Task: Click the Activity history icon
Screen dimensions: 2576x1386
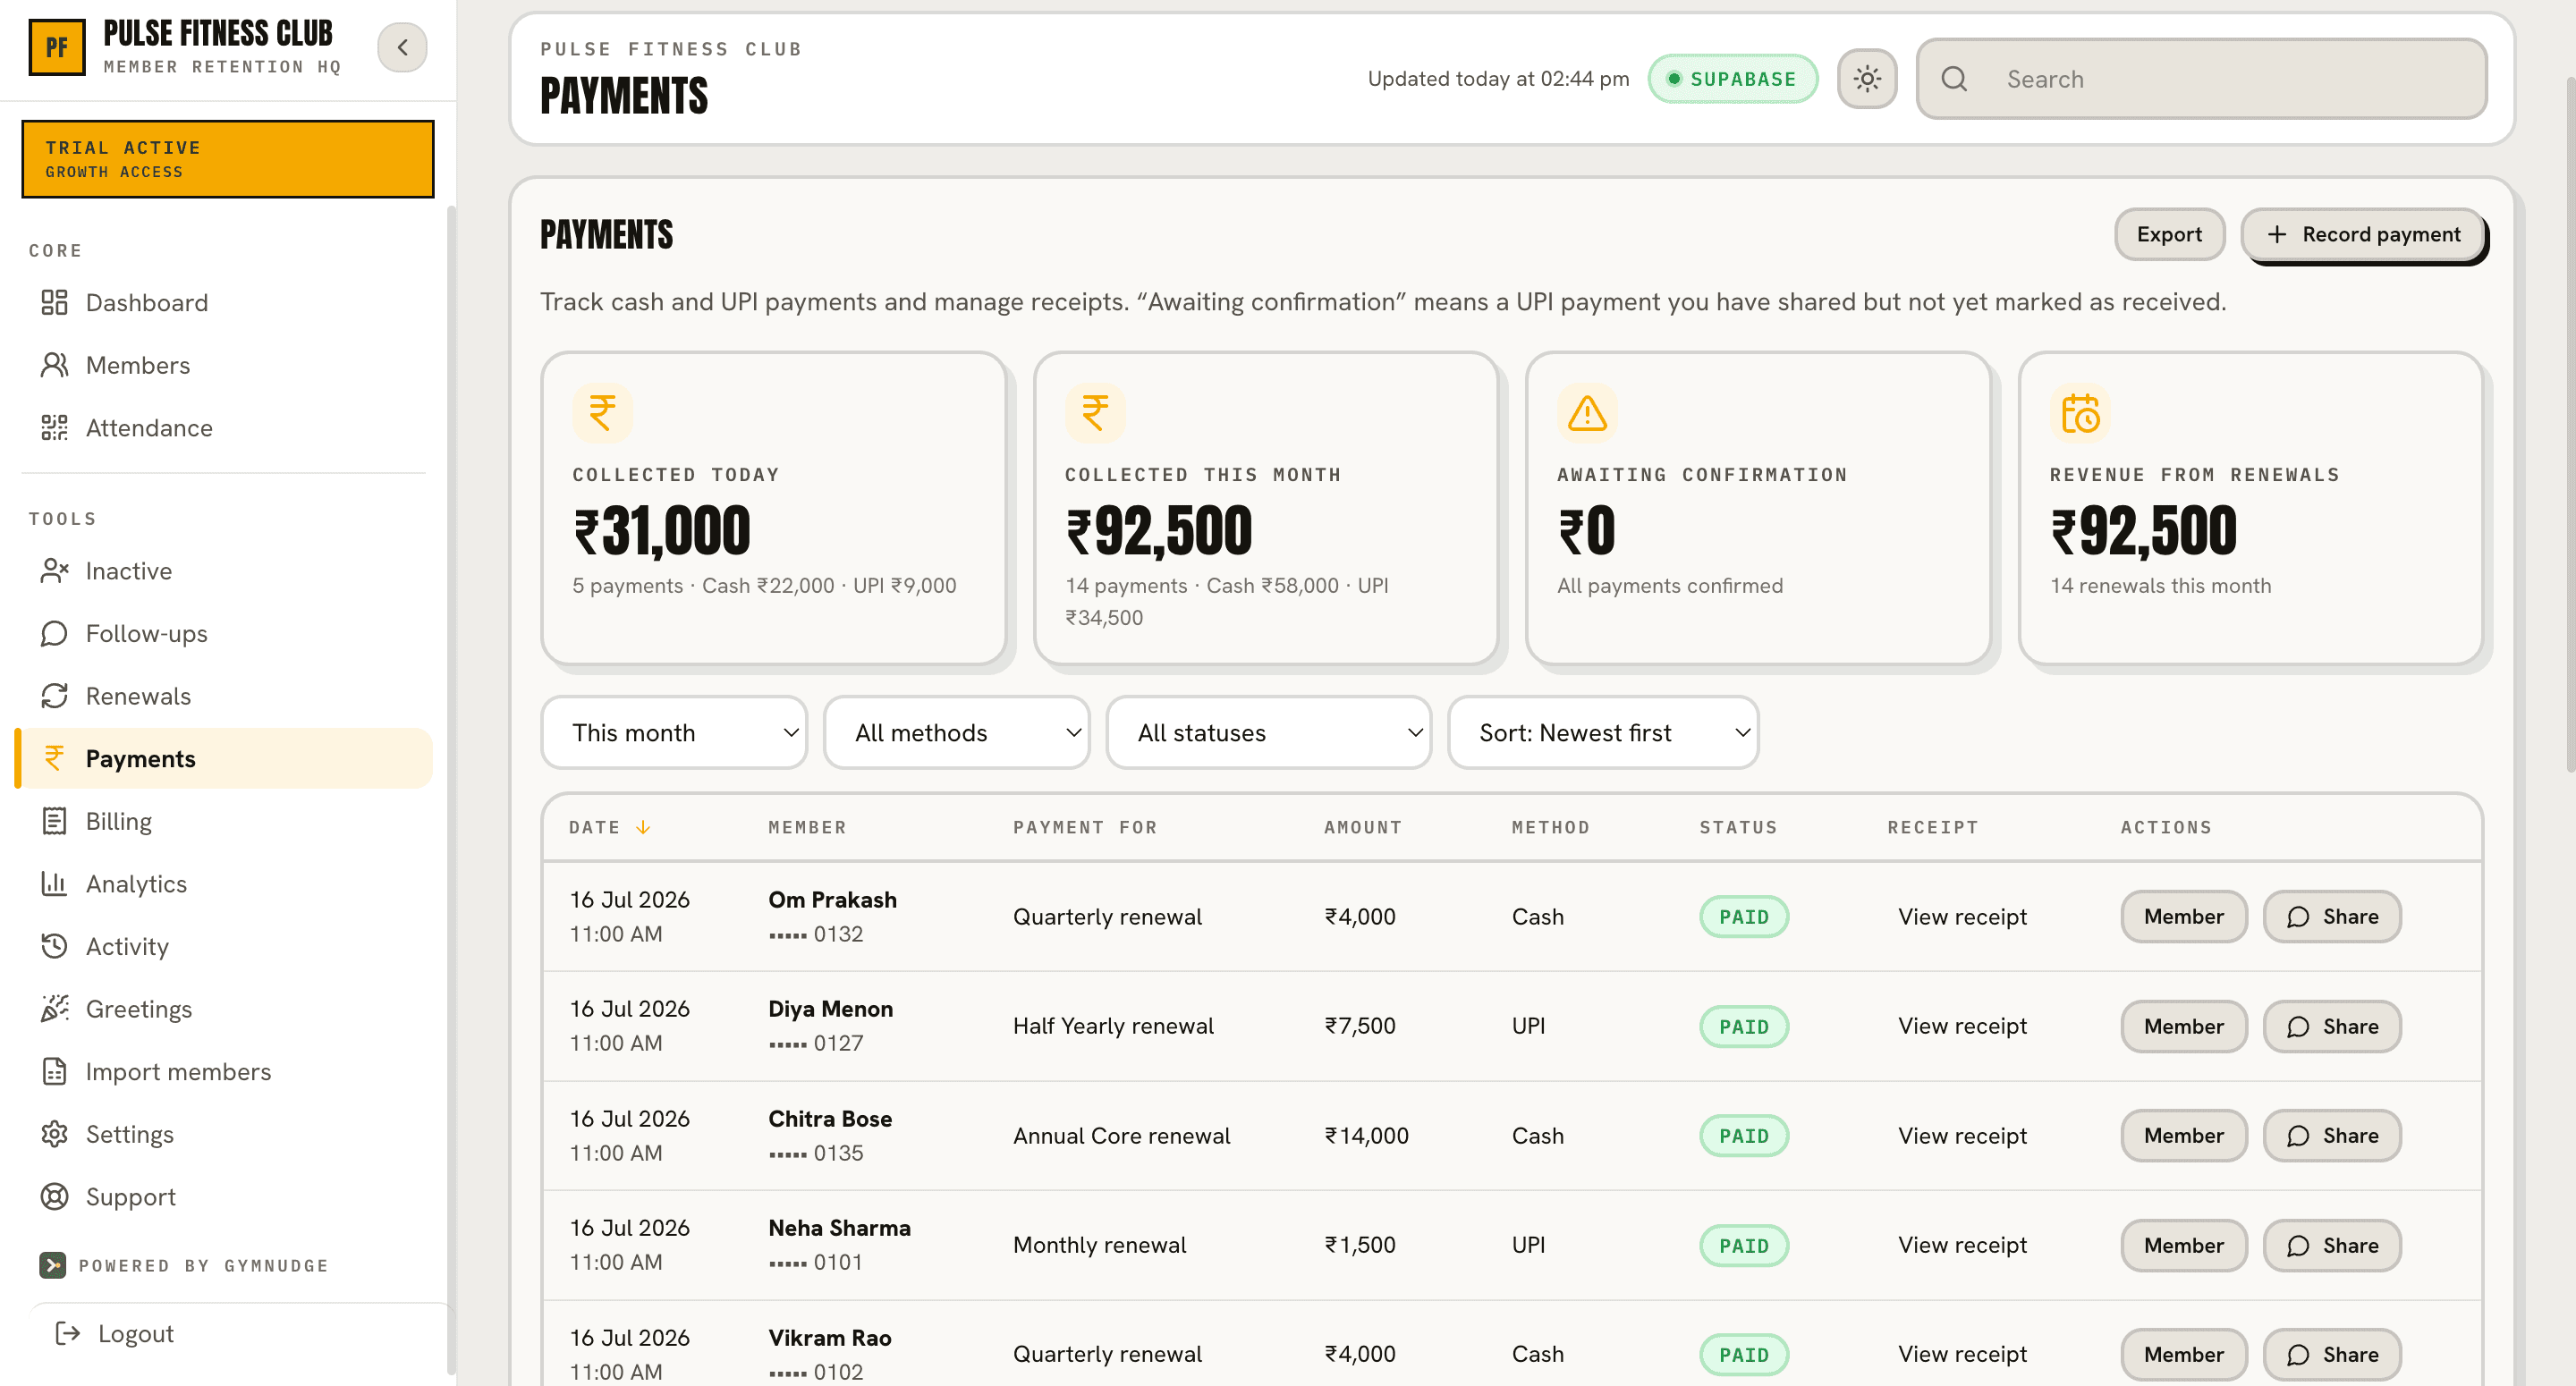Action: tap(54, 946)
